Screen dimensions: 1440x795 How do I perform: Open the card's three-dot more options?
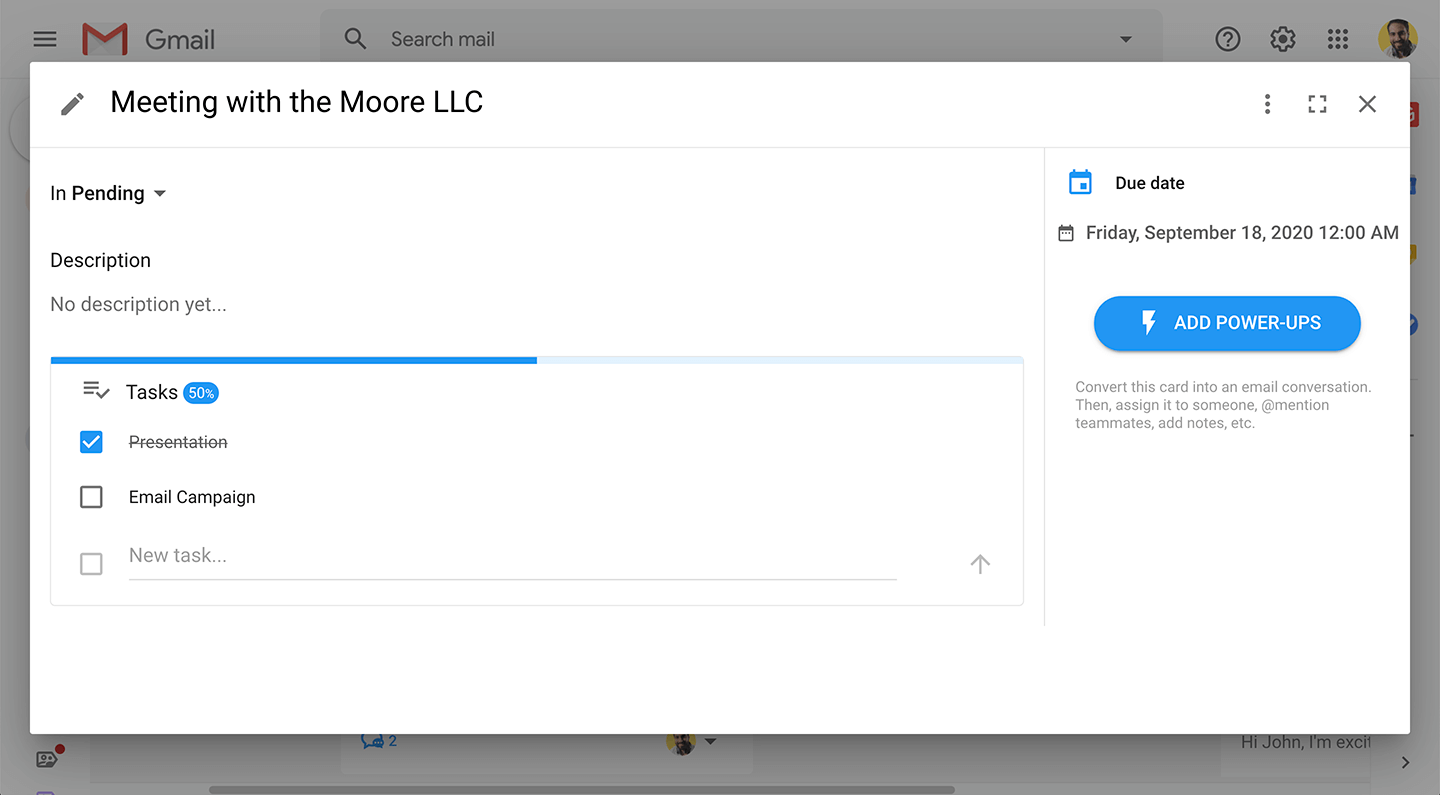point(1267,104)
